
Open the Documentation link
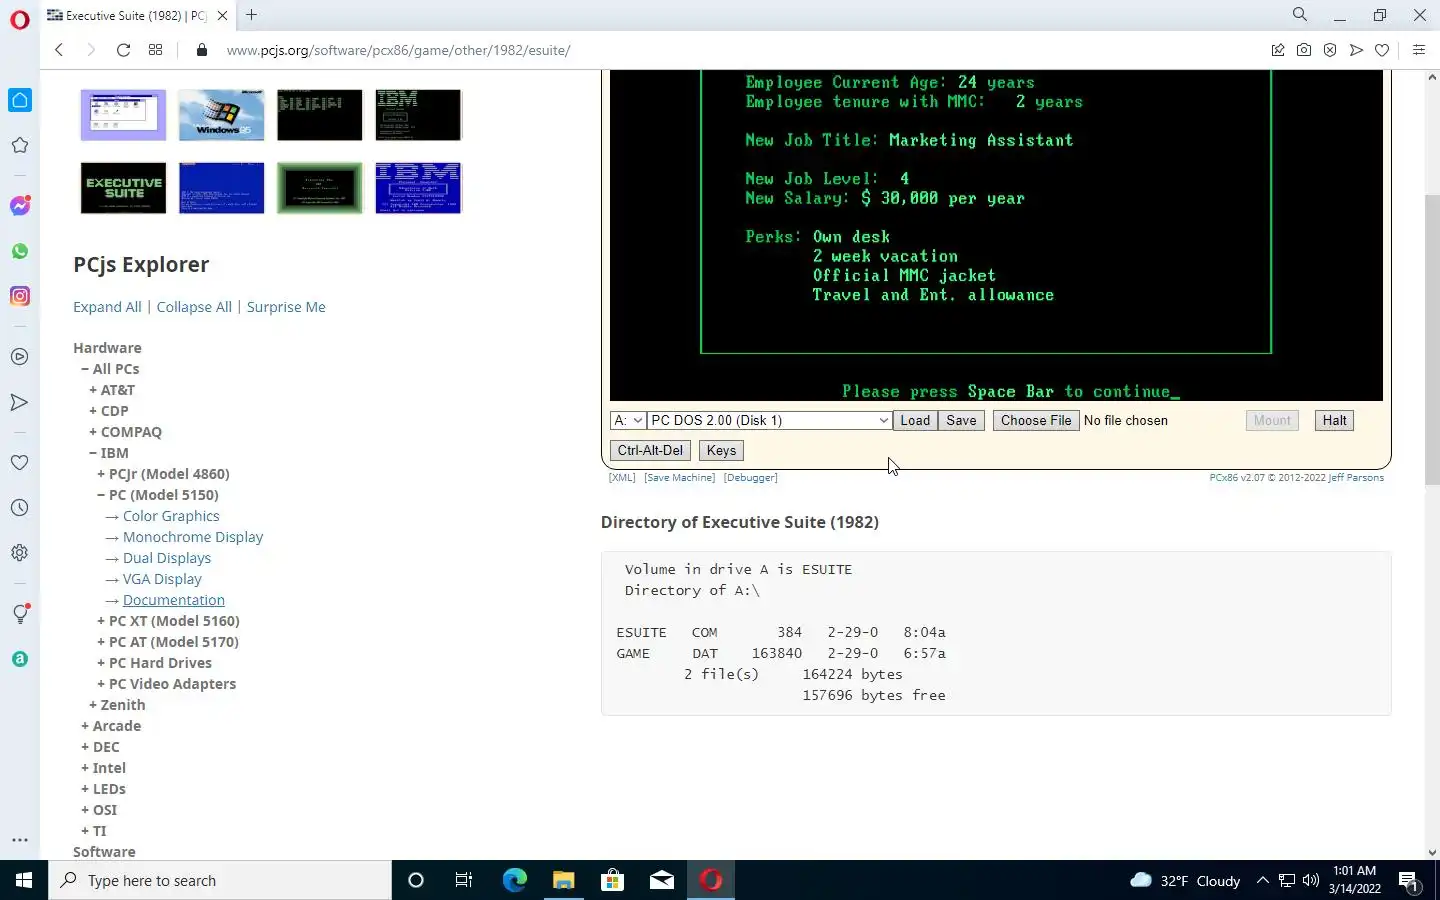[x=174, y=600]
